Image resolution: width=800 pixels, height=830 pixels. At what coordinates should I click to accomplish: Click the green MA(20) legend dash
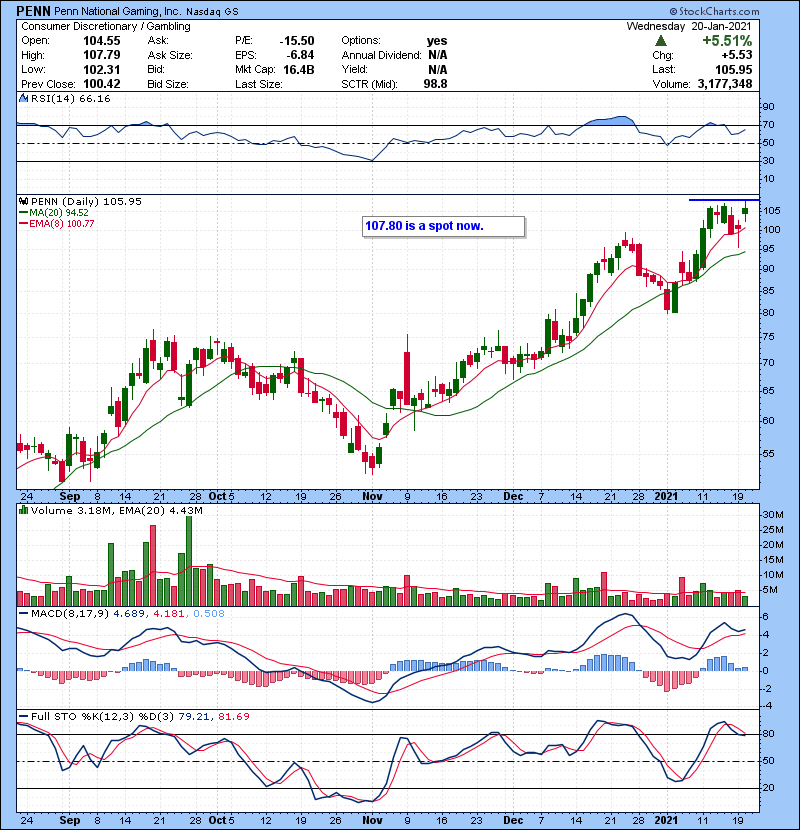click(x=23, y=213)
